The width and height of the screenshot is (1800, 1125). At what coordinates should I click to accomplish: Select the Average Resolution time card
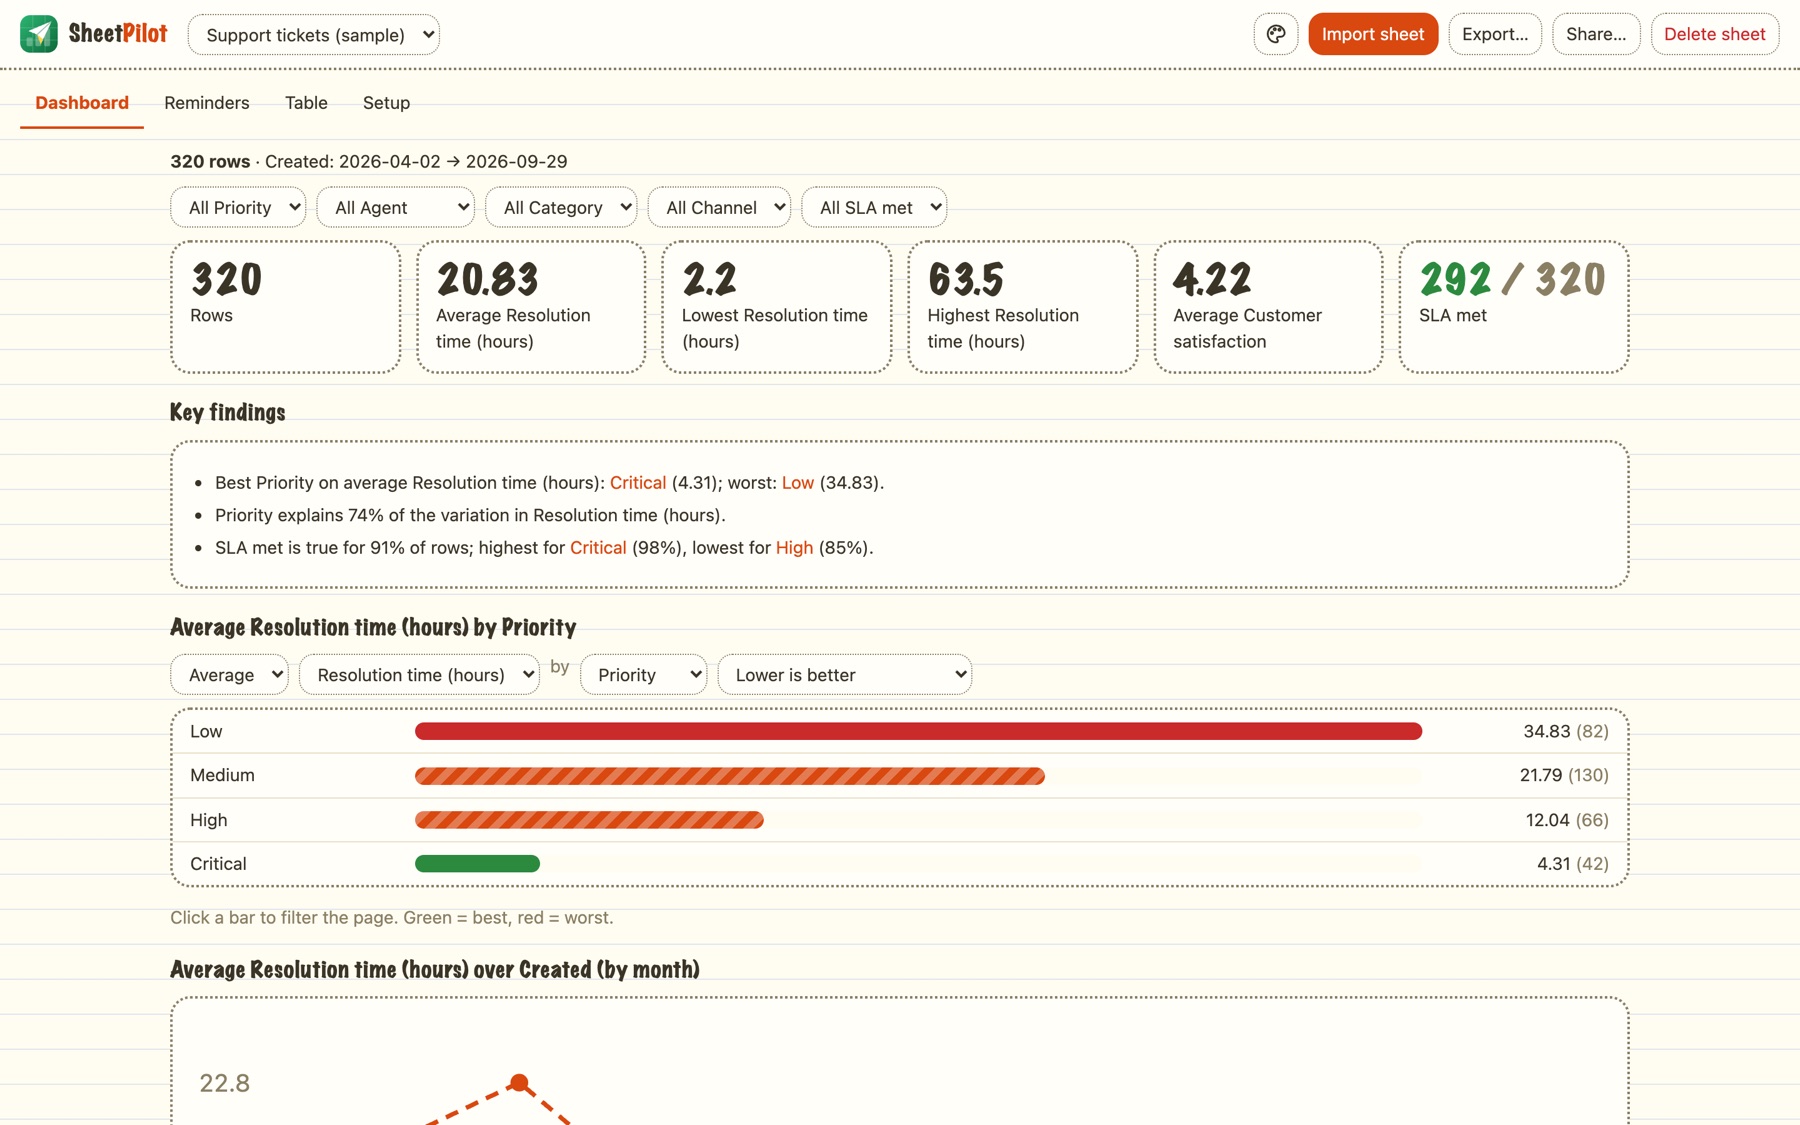click(x=531, y=307)
